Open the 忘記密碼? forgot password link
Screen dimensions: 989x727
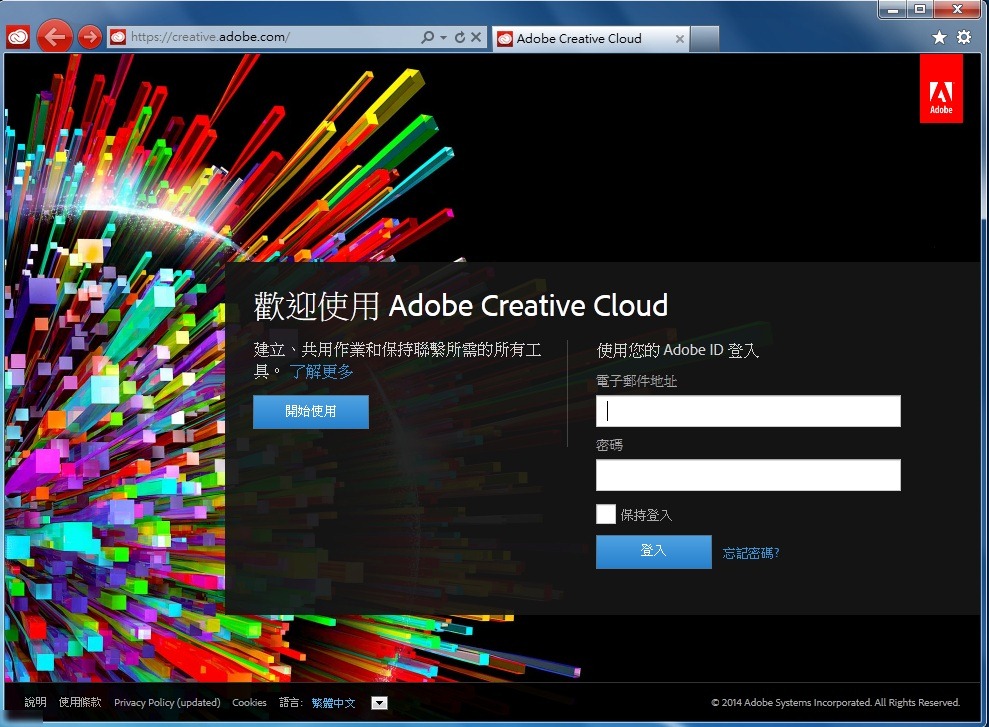tap(751, 553)
